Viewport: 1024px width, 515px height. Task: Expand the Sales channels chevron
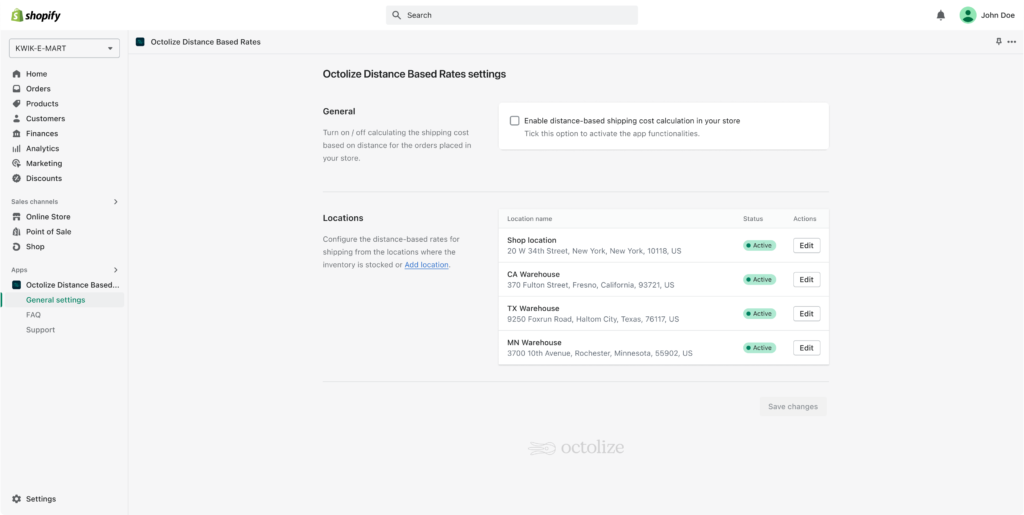[x=116, y=202]
